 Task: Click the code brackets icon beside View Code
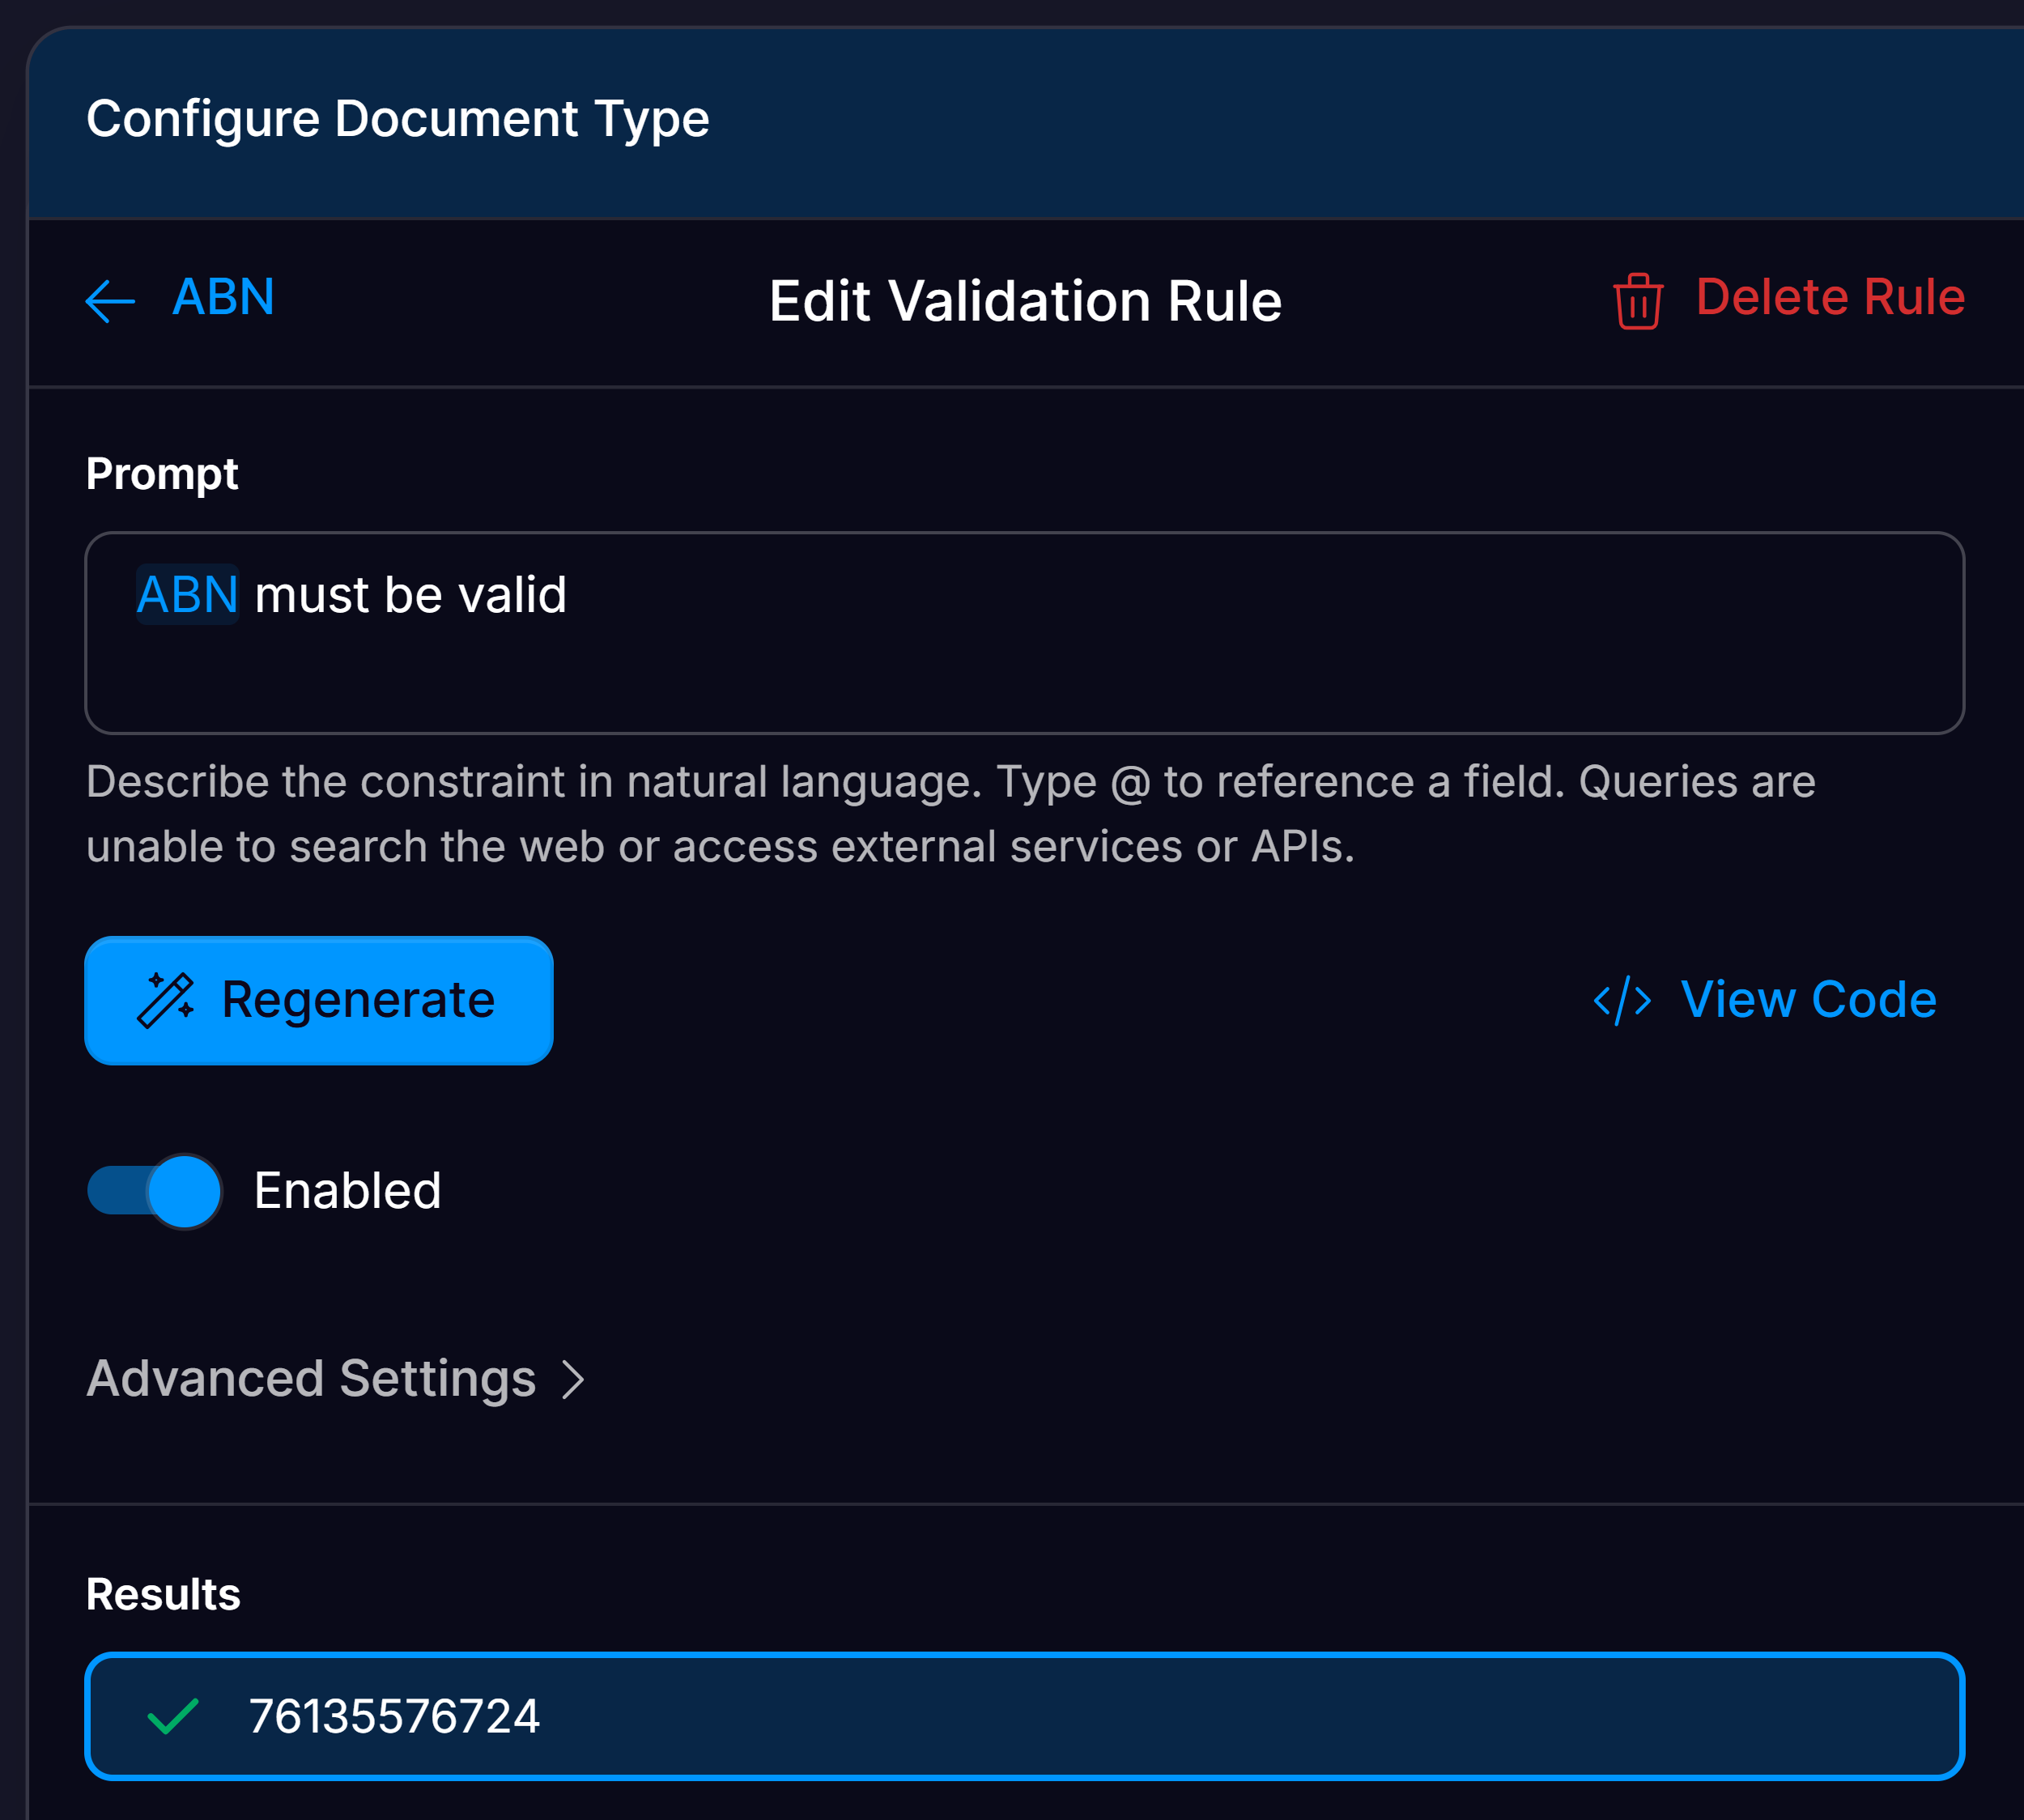coord(1620,1000)
